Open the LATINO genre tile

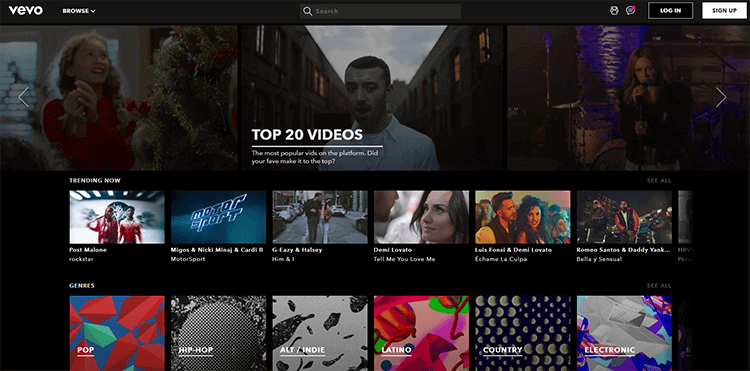point(421,333)
